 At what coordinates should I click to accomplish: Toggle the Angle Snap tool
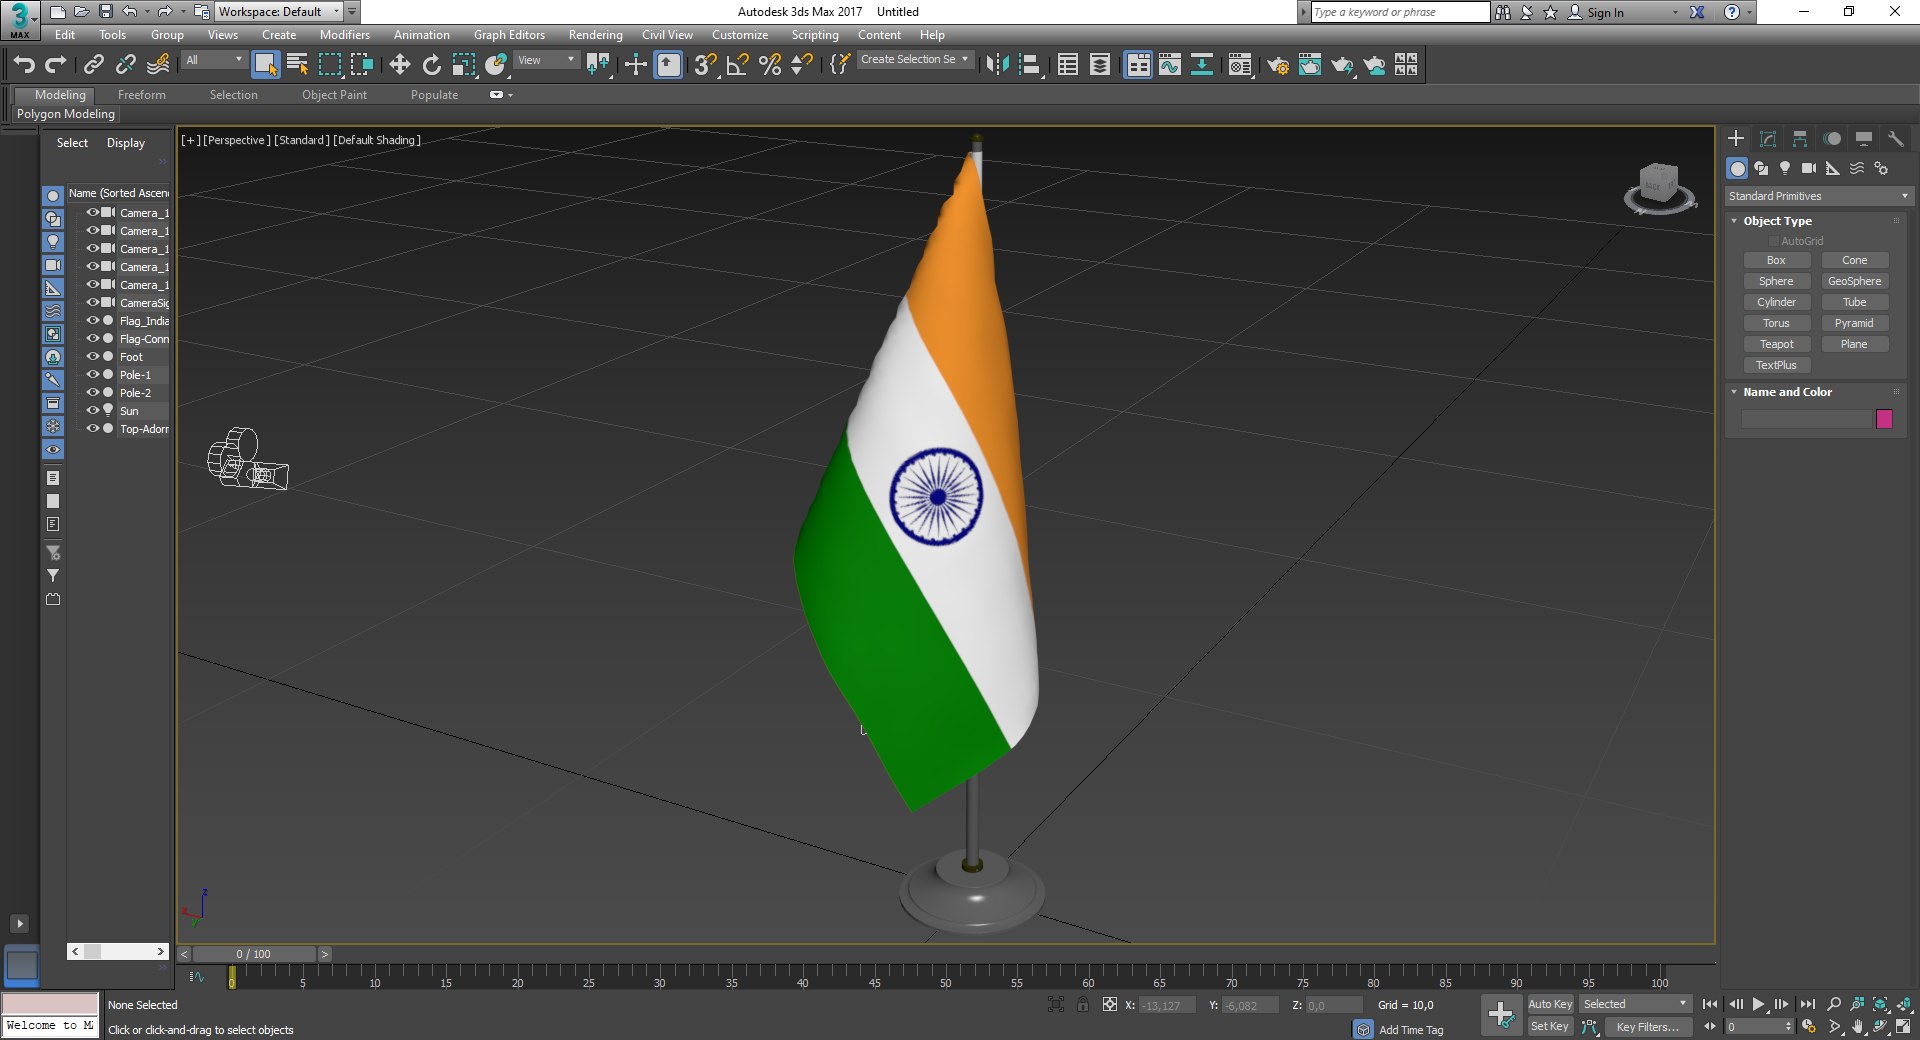[738, 65]
